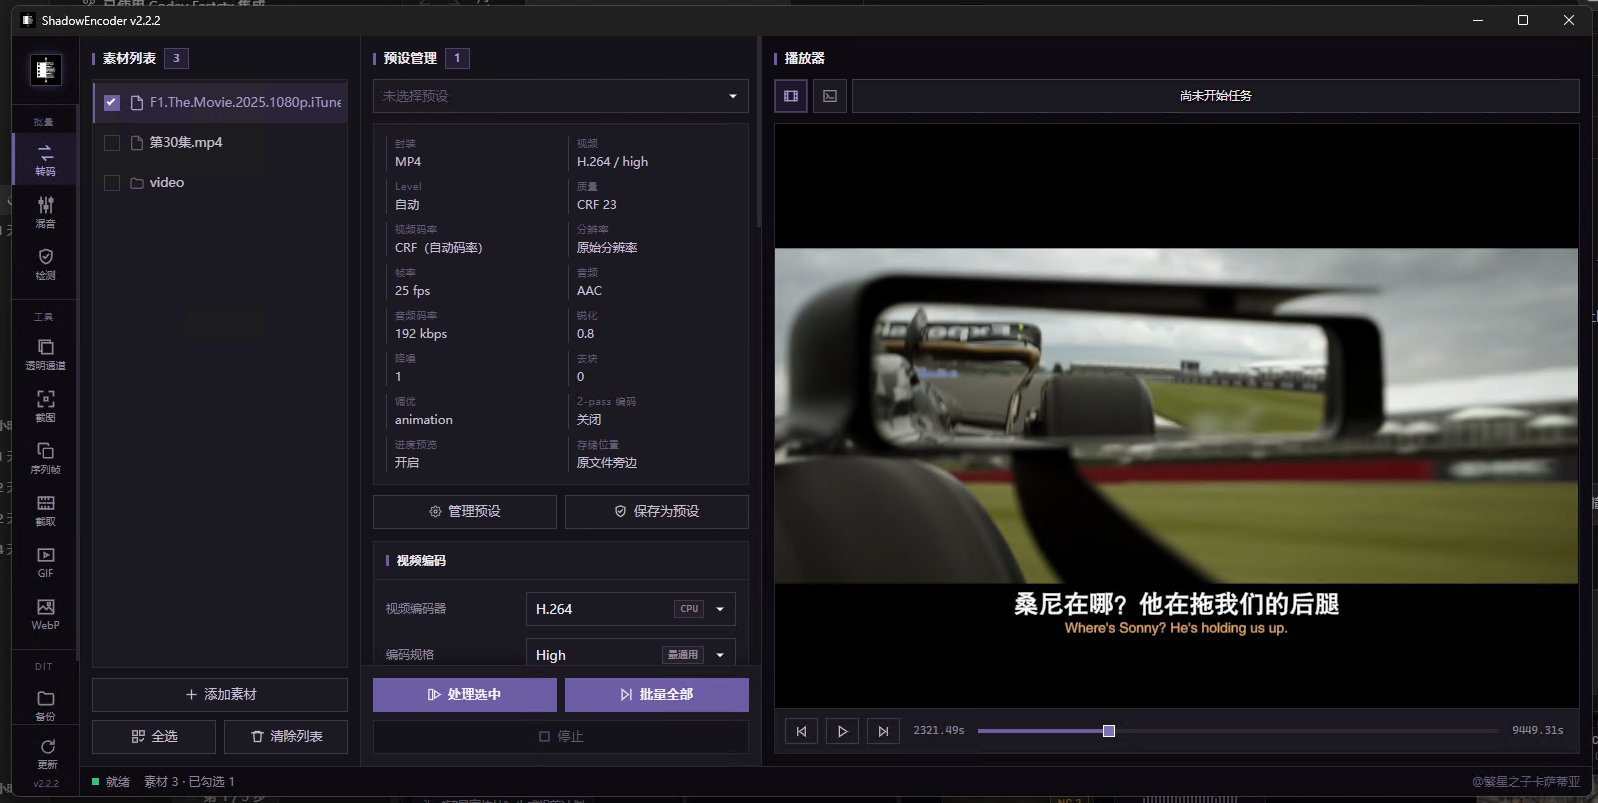The image size is (1598, 803).
Task: Select the F1.The.Movie.2025.1080p file name
Action: point(245,102)
